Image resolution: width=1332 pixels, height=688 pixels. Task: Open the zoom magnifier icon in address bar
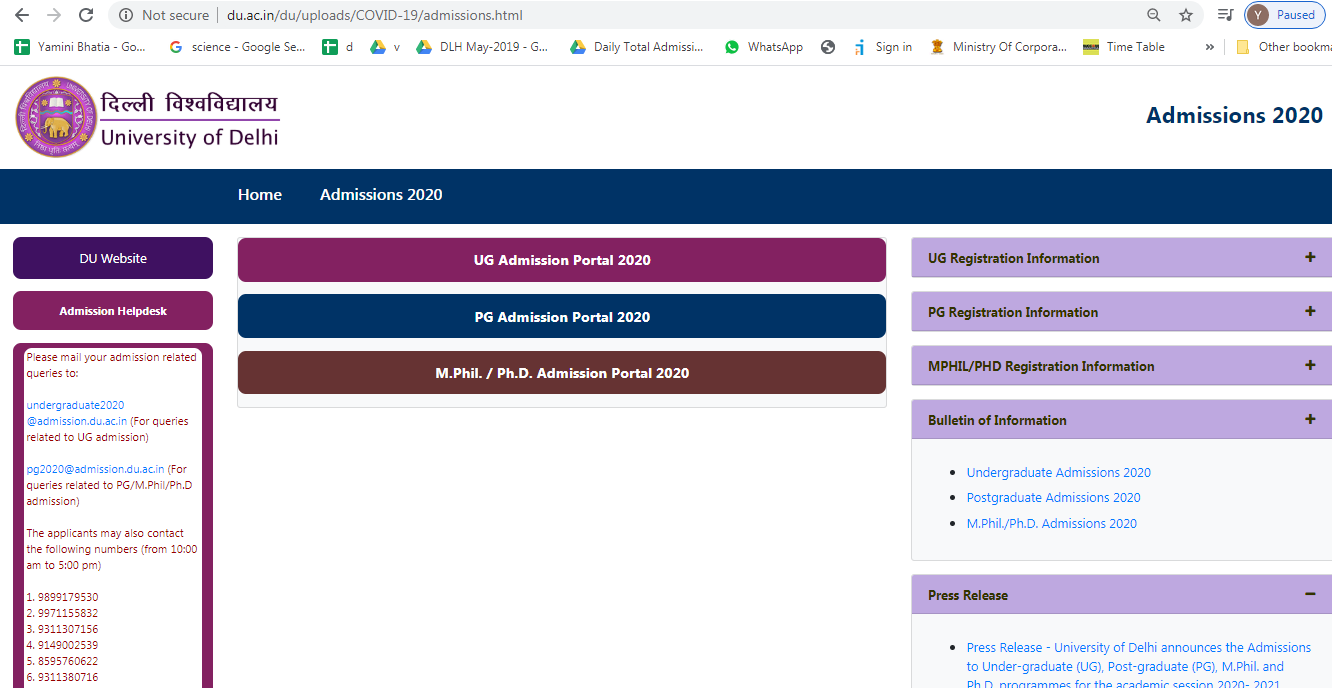click(1154, 15)
